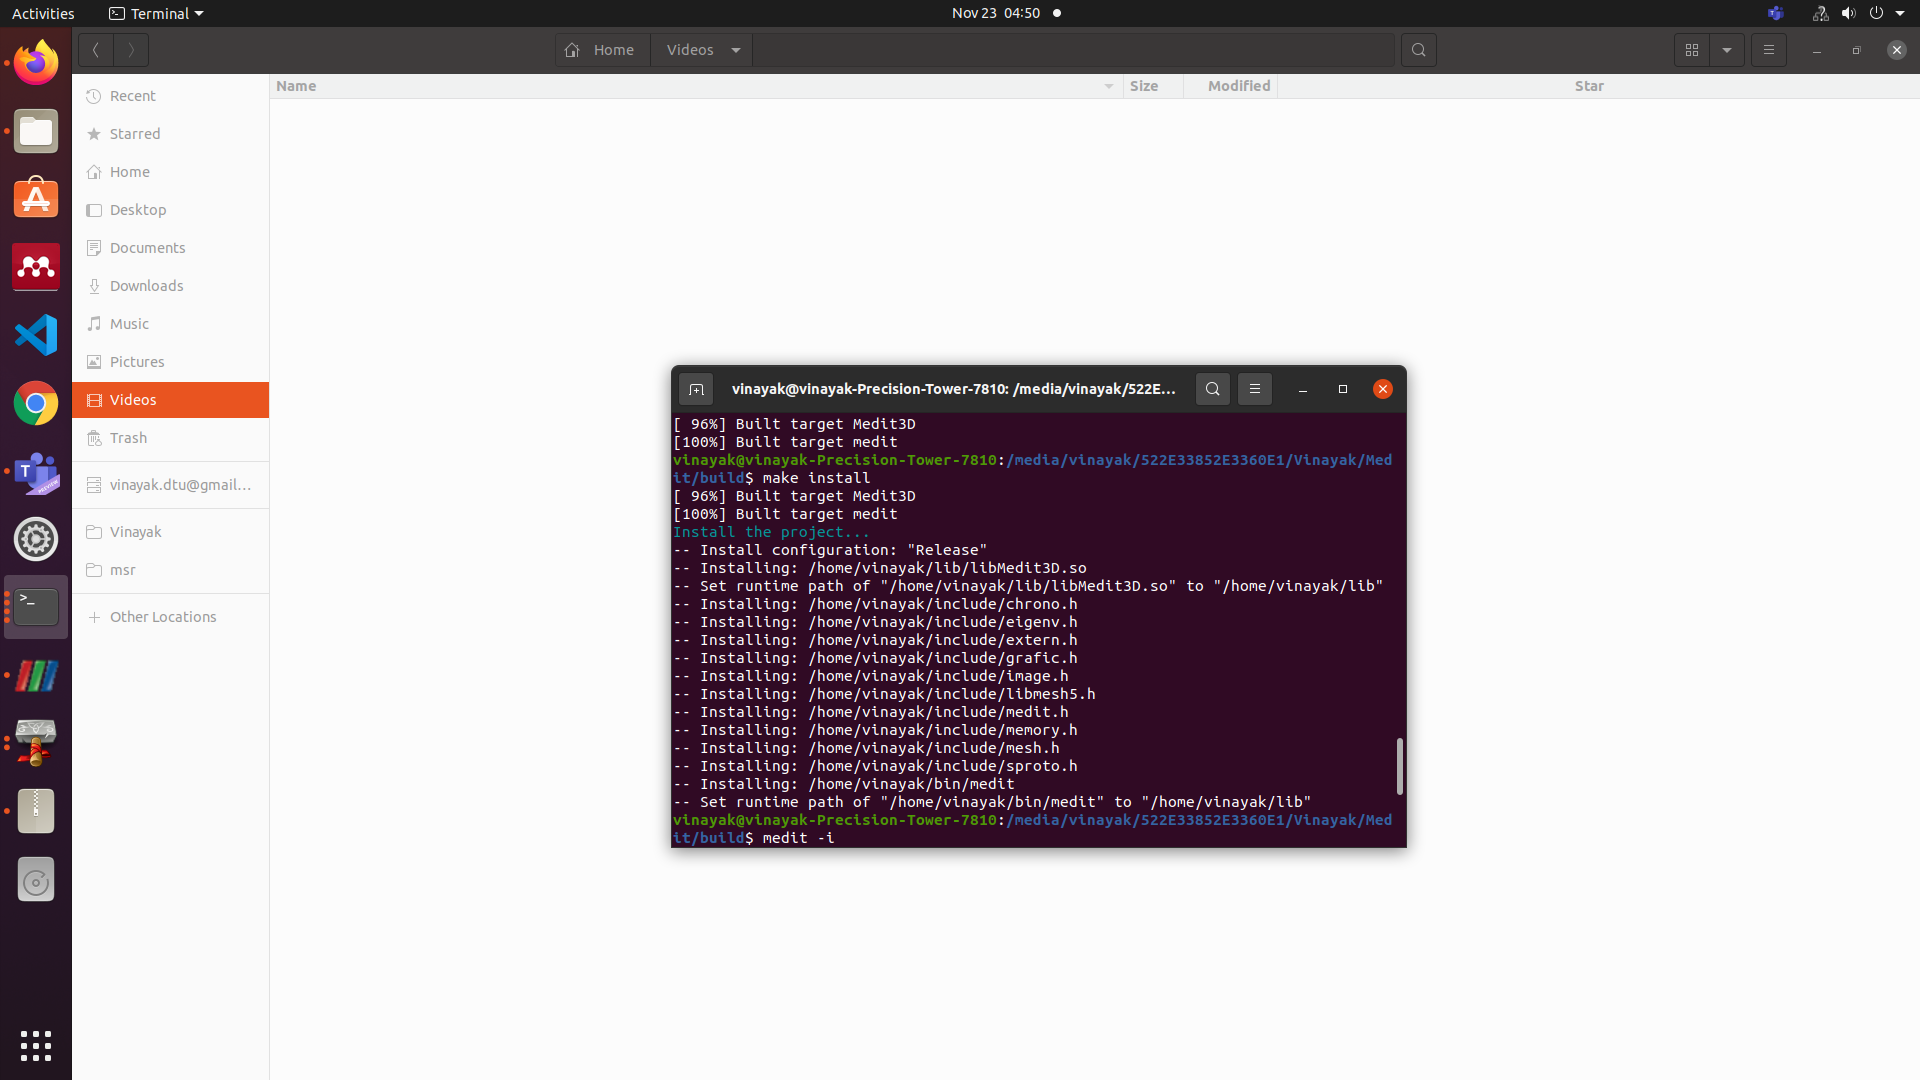Click Activities in top bar
The image size is (1920, 1080).
[43, 13]
